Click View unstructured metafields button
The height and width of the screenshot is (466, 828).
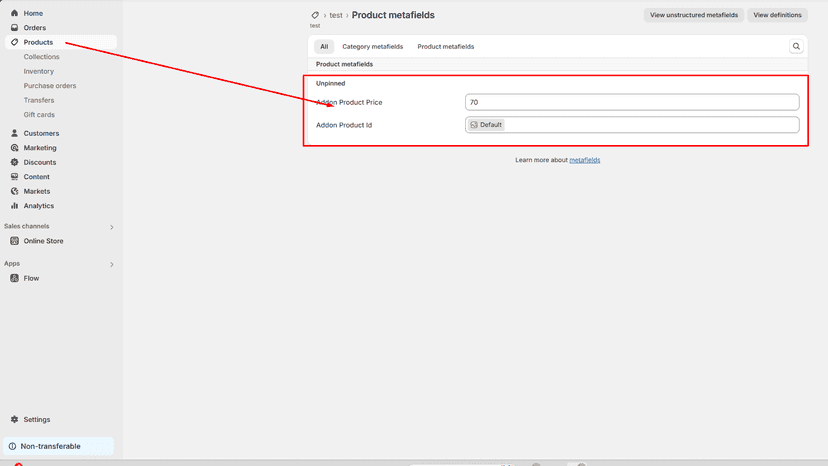point(693,15)
